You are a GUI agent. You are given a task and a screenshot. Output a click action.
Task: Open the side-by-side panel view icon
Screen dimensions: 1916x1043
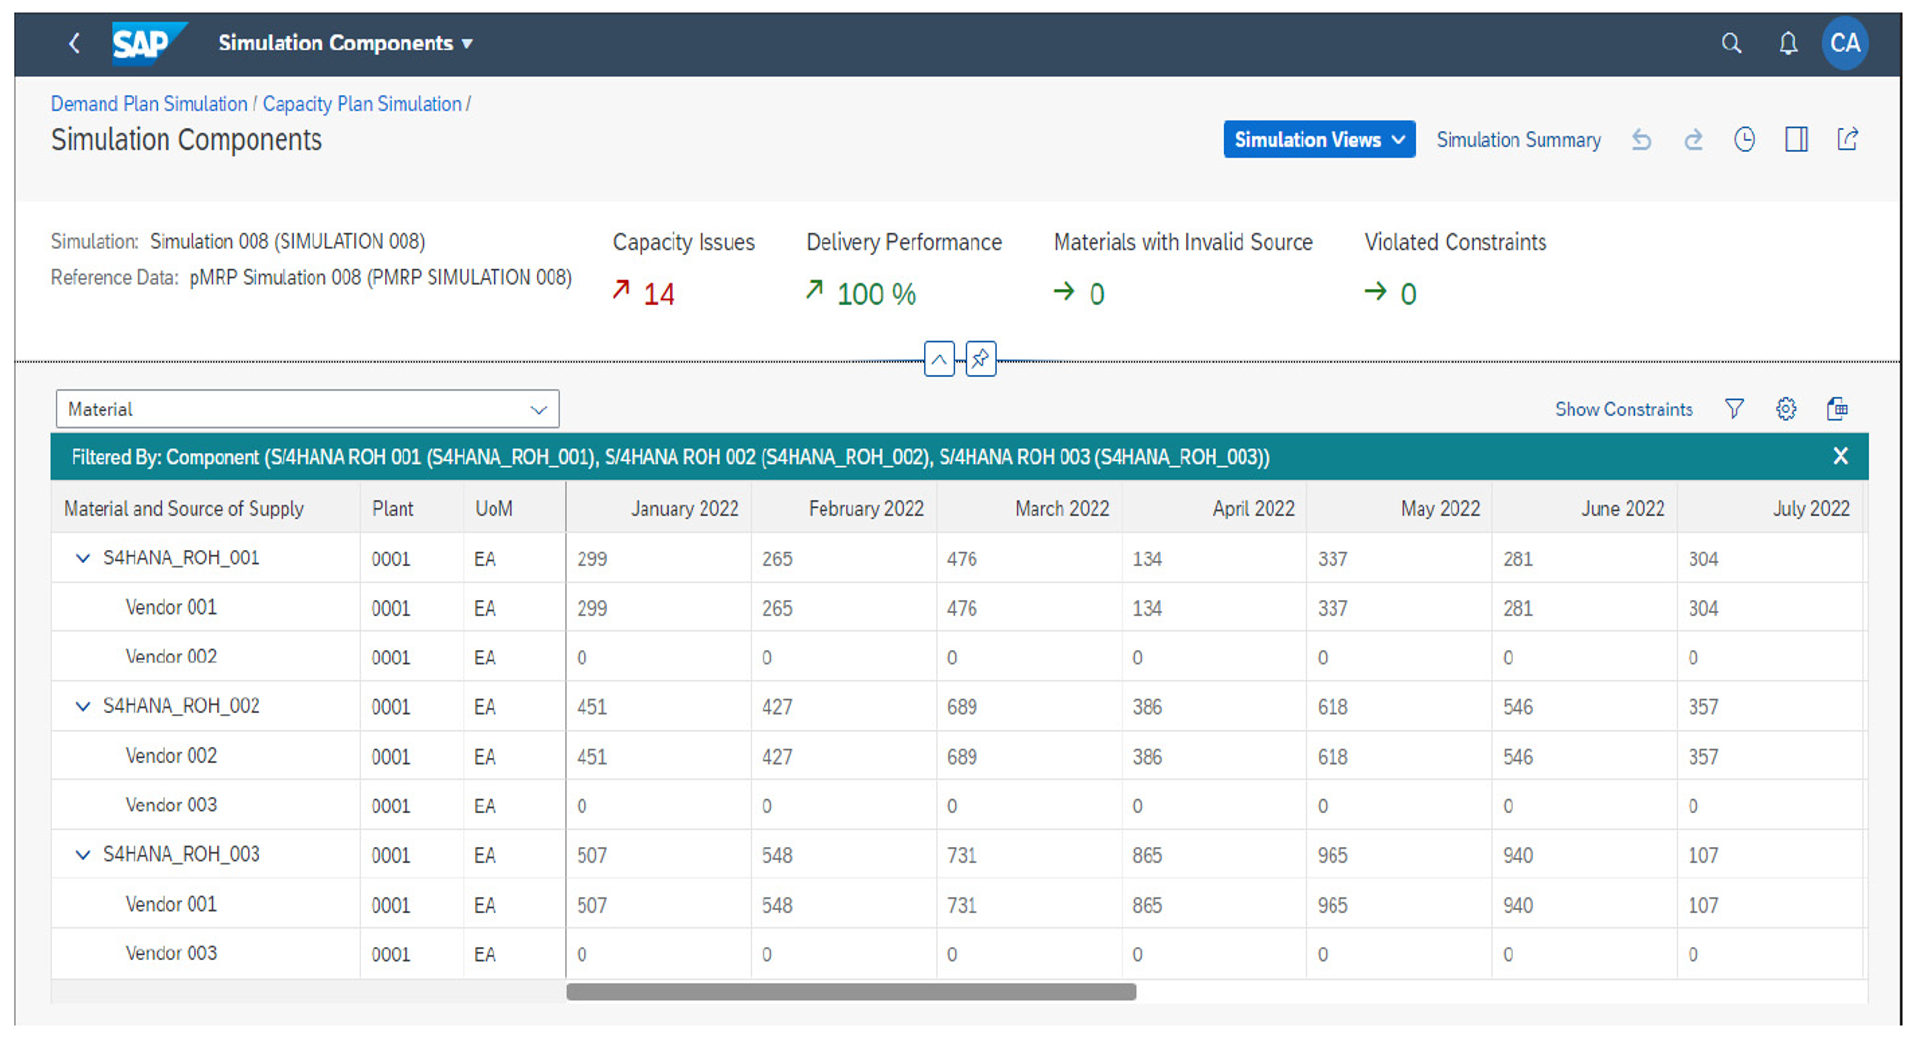pos(1795,140)
